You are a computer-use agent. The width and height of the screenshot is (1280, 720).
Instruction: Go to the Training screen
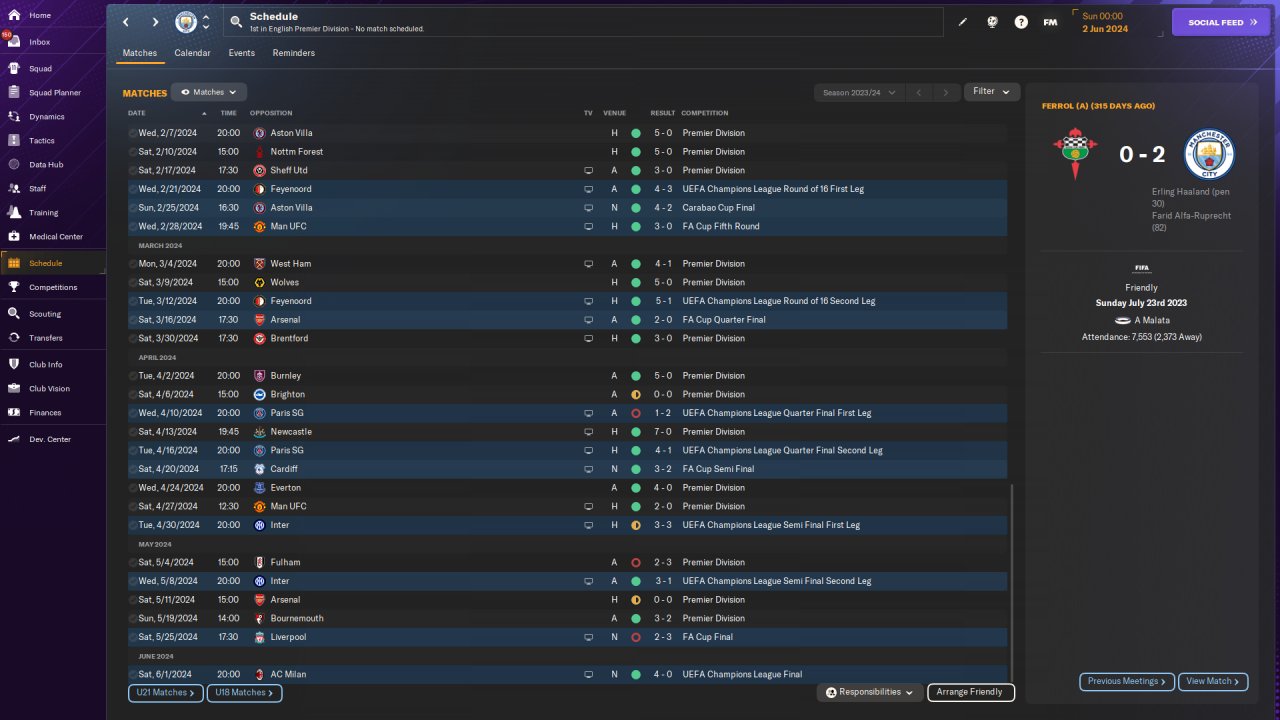(43, 213)
